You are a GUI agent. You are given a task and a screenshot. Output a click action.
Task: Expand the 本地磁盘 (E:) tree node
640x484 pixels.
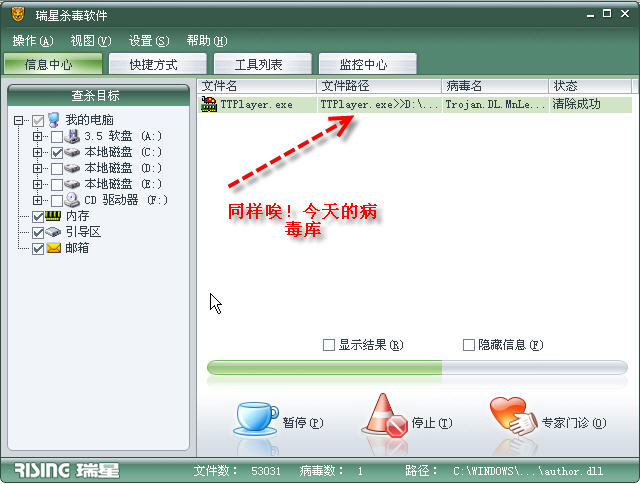point(38,184)
